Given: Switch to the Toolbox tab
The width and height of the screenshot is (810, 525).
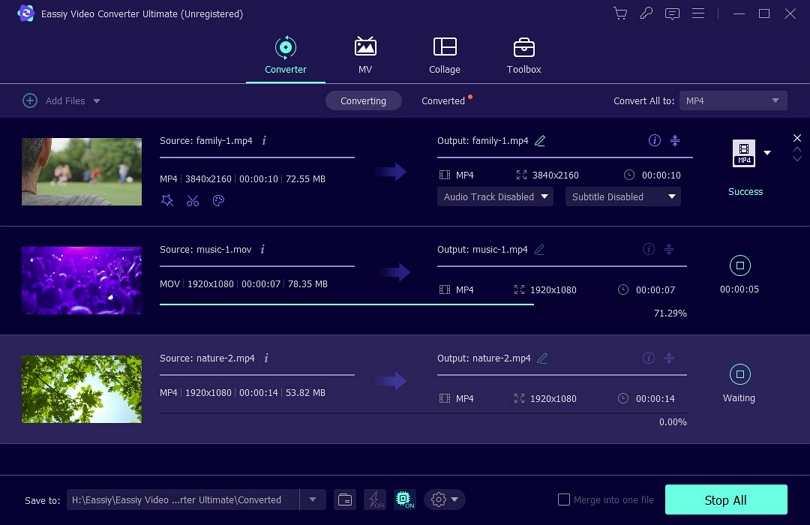Looking at the screenshot, I should coord(523,56).
